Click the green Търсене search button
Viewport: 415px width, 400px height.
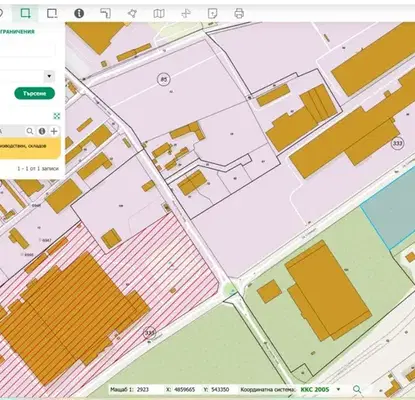(35, 93)
